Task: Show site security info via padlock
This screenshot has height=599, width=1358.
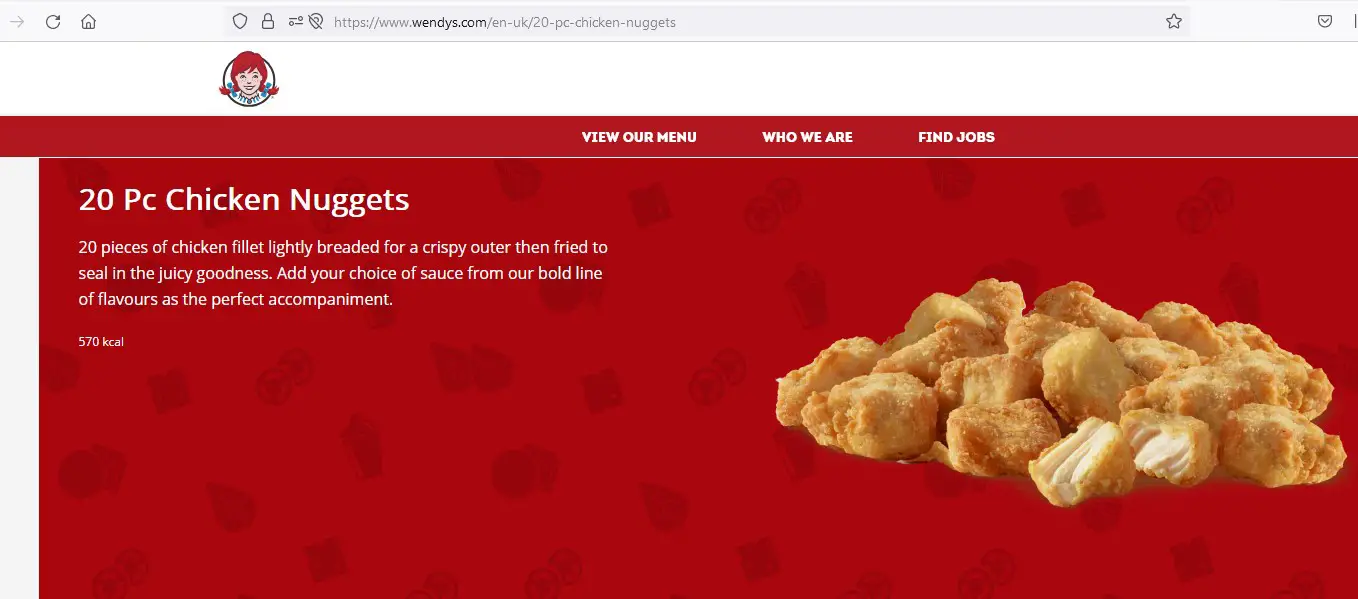Action: pyautogui.click(x=267, y=21)
